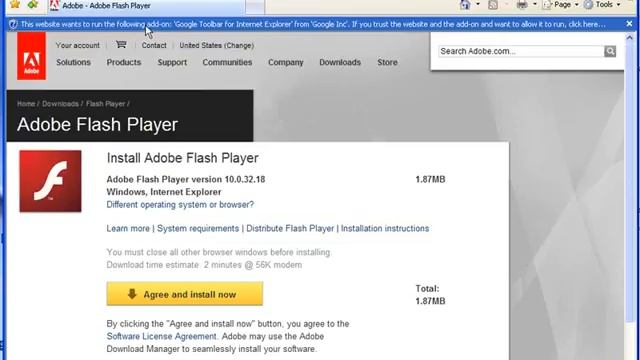Click the Windows, Internet Explorer text
This screenshot has width=640, height=360.
(164, 192)
